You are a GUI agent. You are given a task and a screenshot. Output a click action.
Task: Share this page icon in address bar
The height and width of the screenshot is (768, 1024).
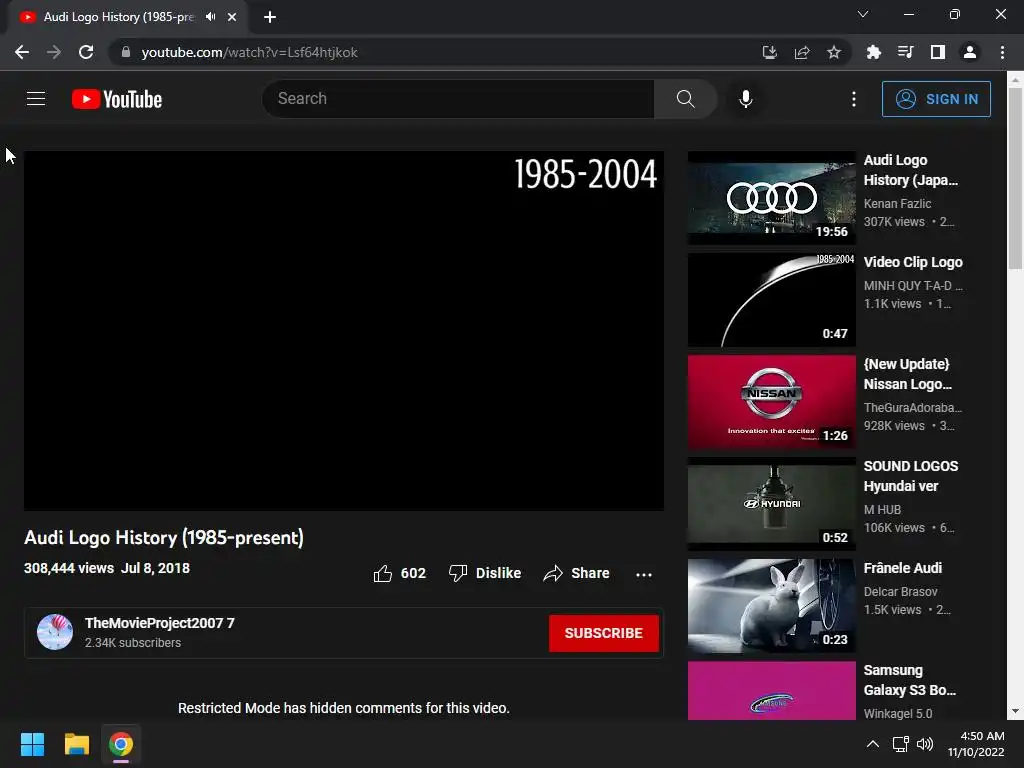[802, 52]
